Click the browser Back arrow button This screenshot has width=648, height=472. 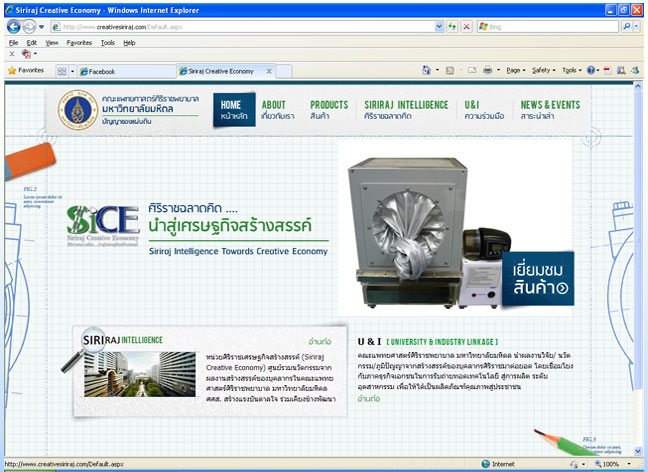[12, 27]
